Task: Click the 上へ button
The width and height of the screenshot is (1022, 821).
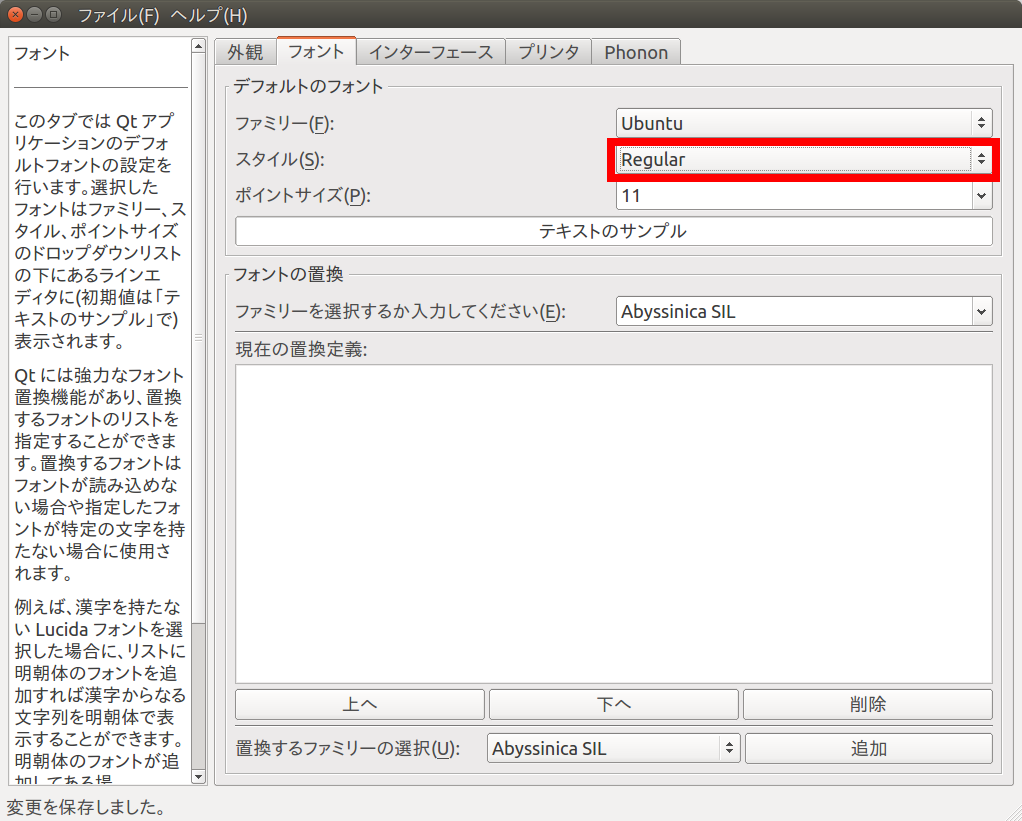Action: pyautogui.click(x=359, y=704)
